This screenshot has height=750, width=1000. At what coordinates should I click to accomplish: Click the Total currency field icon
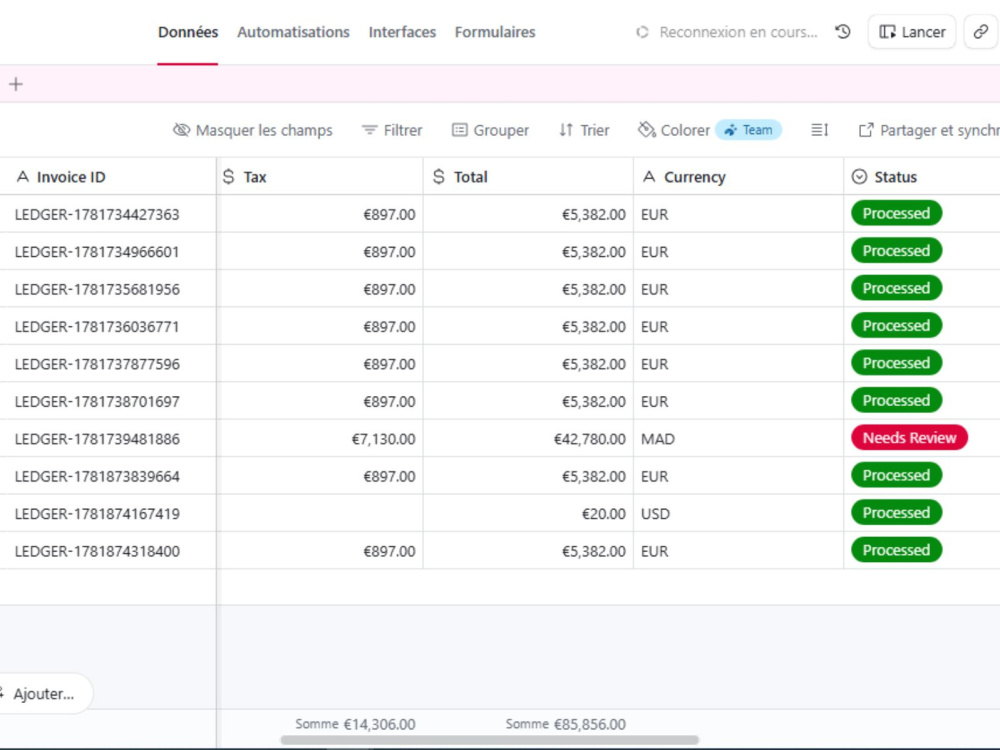click(x=439, y=177)
